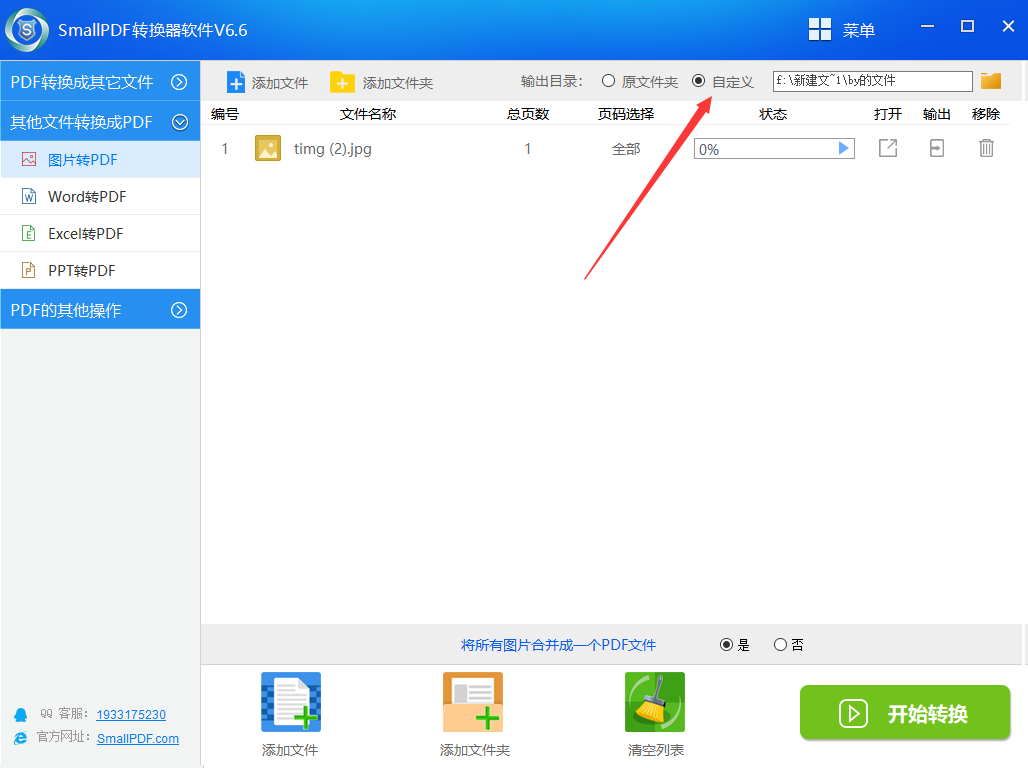Viewport: 1028px width, 768px height.
Task: Browse output folder with yellow folder icon
Action: tap(991, 81)
